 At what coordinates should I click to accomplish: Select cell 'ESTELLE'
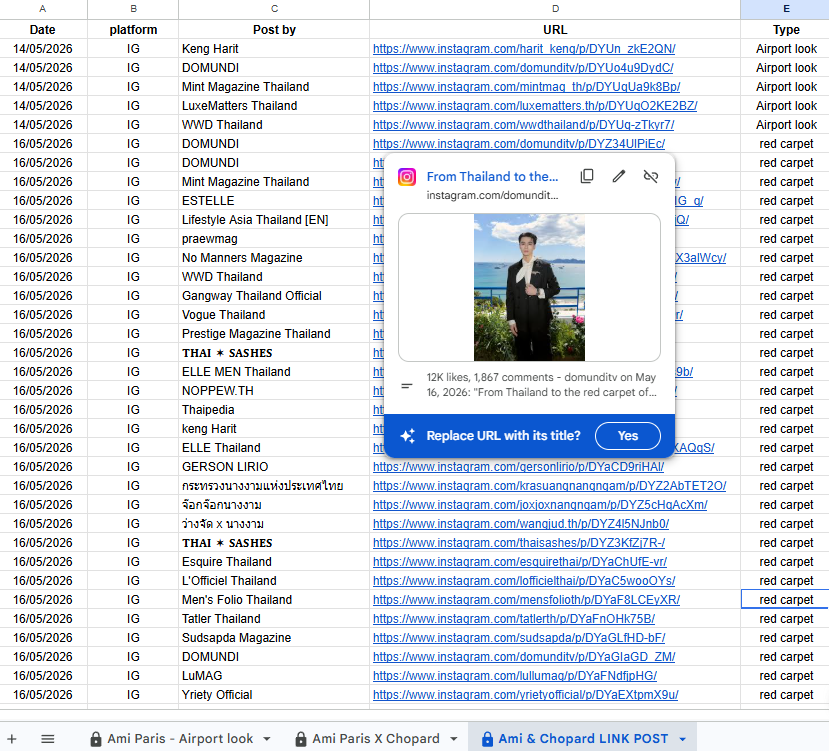click(x=274, y=201)
